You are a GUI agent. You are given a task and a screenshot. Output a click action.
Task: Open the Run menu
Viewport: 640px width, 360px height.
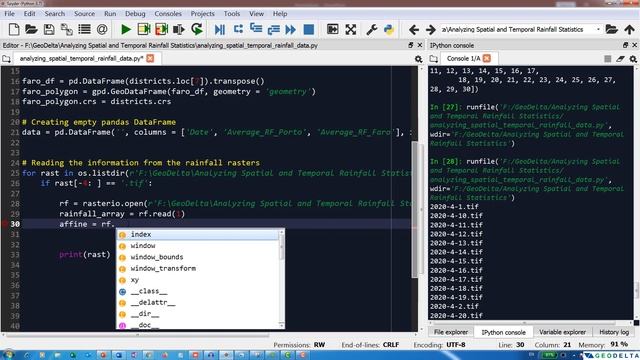pyautogui.click(x=110, y=13)
